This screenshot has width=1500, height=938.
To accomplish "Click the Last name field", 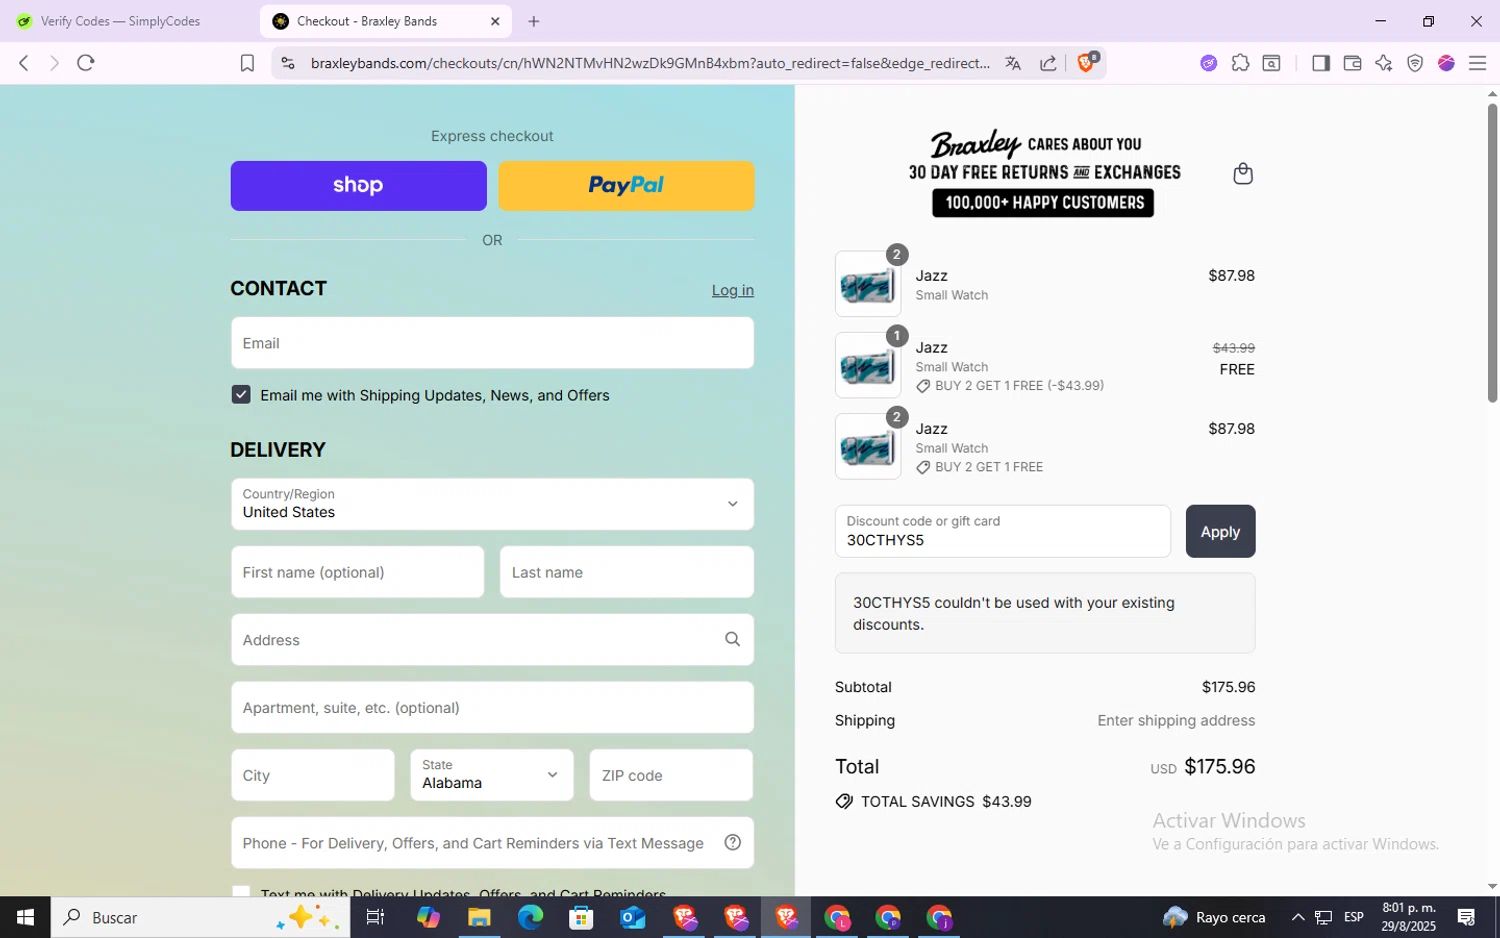I will [x=627, y=572].
